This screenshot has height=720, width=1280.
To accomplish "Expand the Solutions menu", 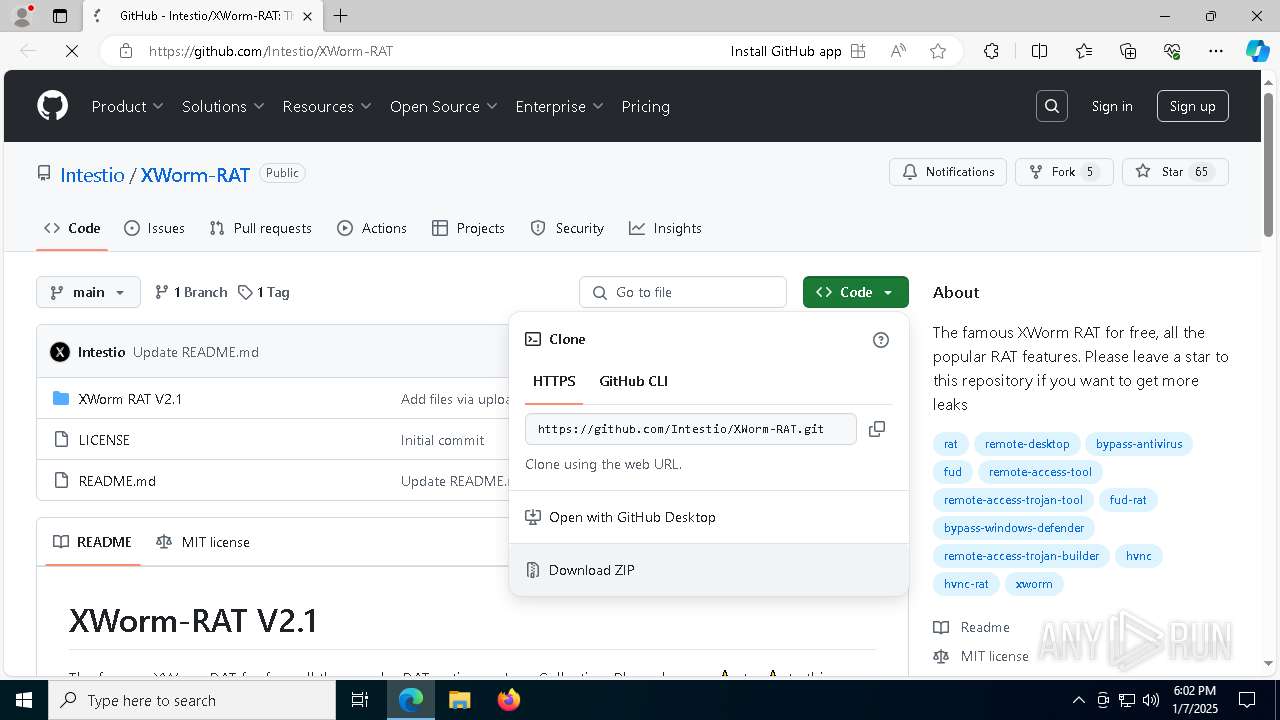I will tap(223, 106).
